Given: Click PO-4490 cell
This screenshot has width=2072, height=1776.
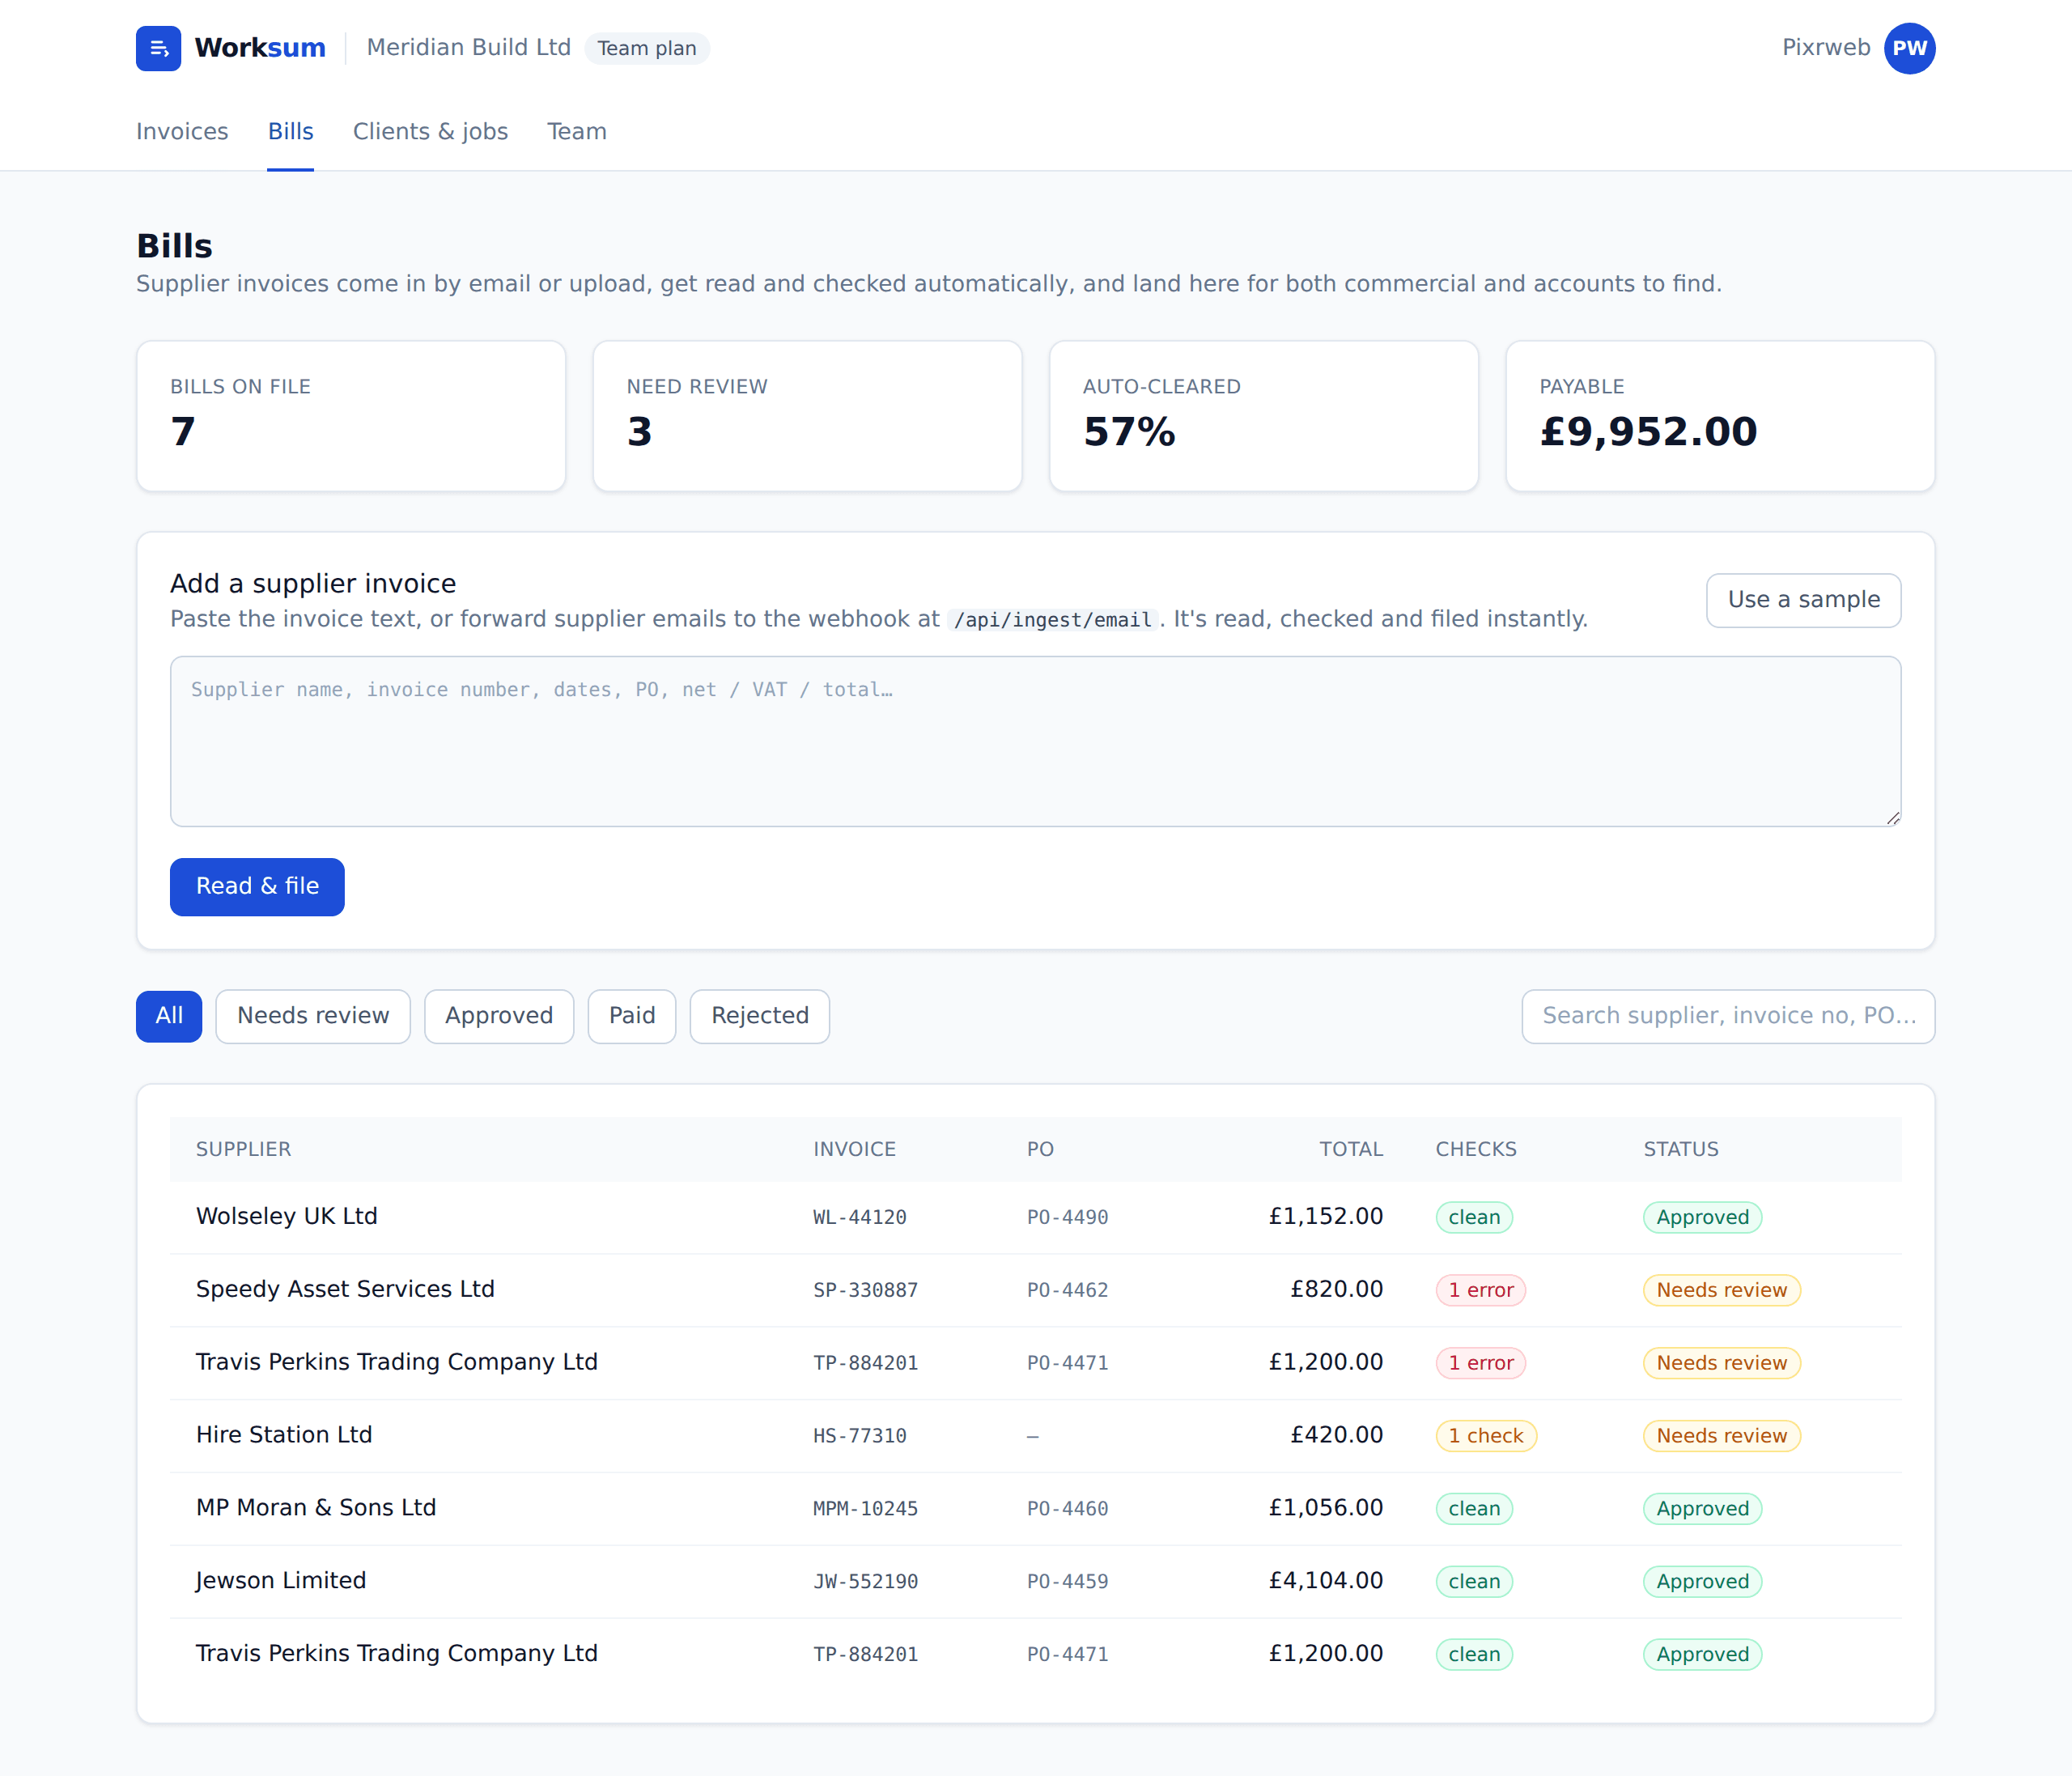Looking at the screenshot, I should click(1068, 1218).
